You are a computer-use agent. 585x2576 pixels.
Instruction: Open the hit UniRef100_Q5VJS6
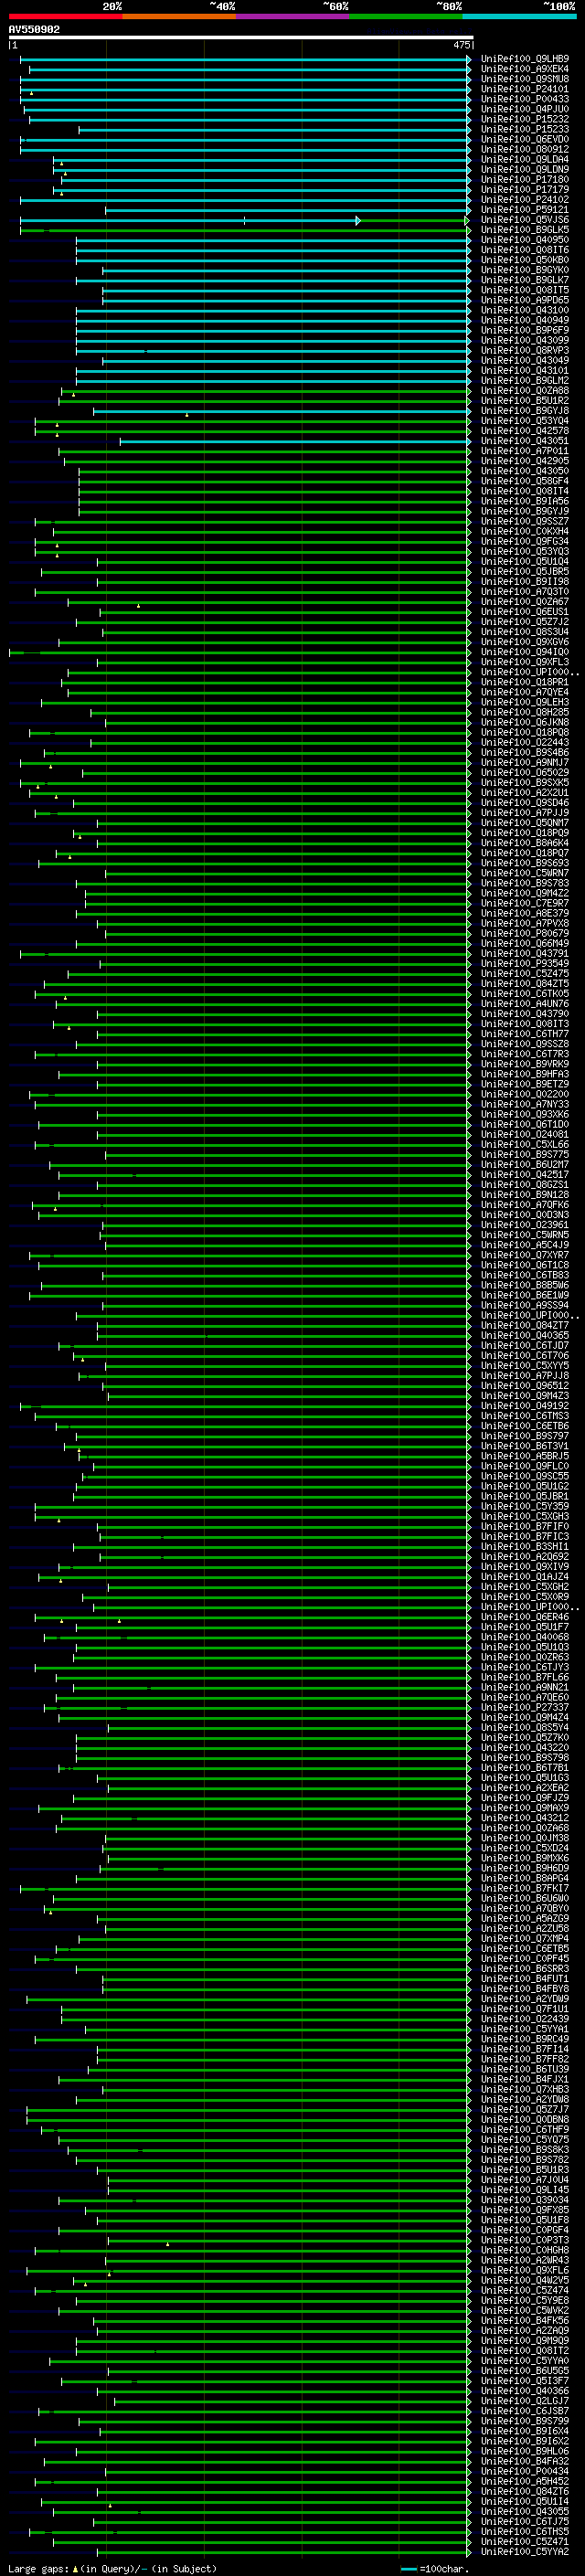(524, 220)
